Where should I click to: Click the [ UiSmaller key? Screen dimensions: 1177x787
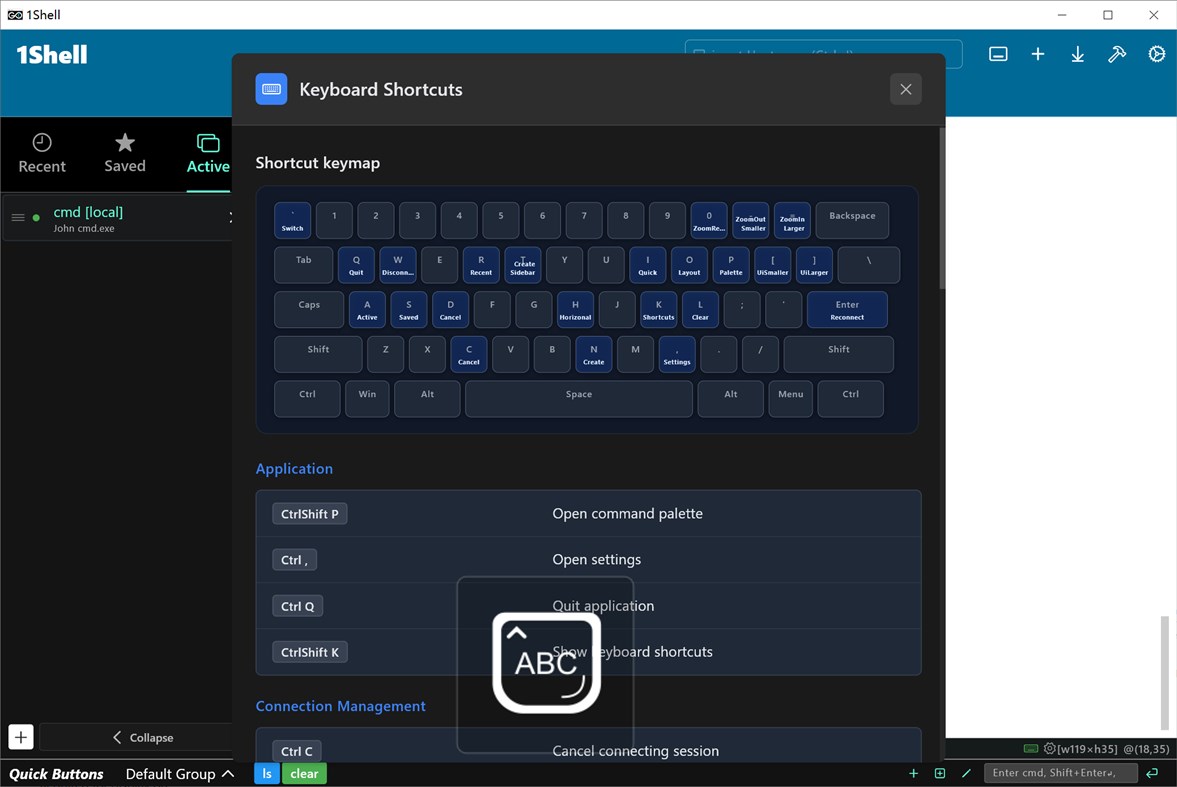coord(772,265)
